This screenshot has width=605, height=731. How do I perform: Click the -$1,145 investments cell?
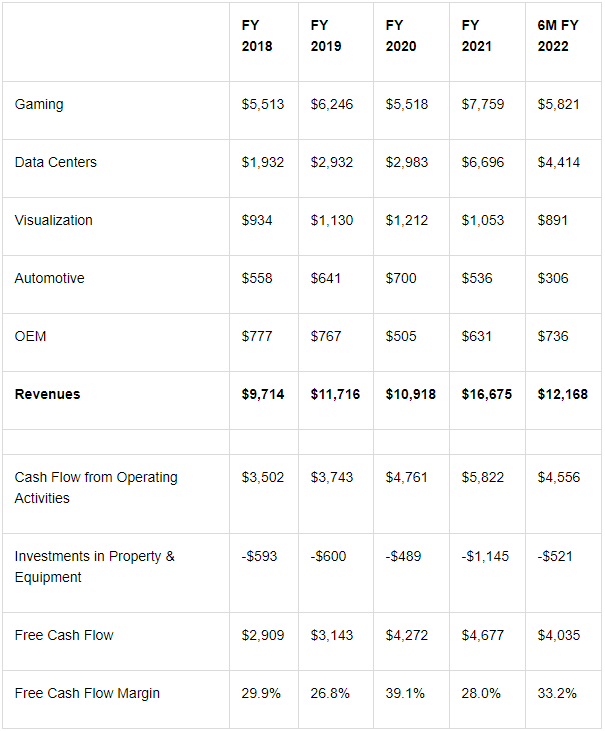click(x=485, y=556)
